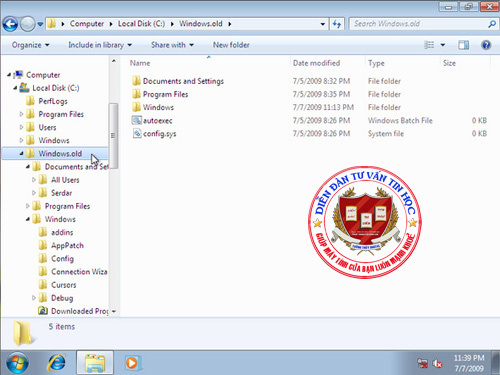Click the volume tray icon
The height and width of the screenshot is (375, 500).
pos(437,363)
